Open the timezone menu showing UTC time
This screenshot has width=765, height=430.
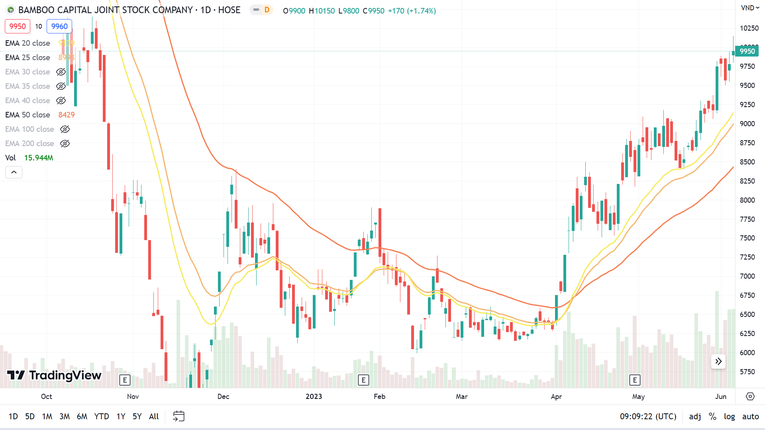click(x=648, y=416)
